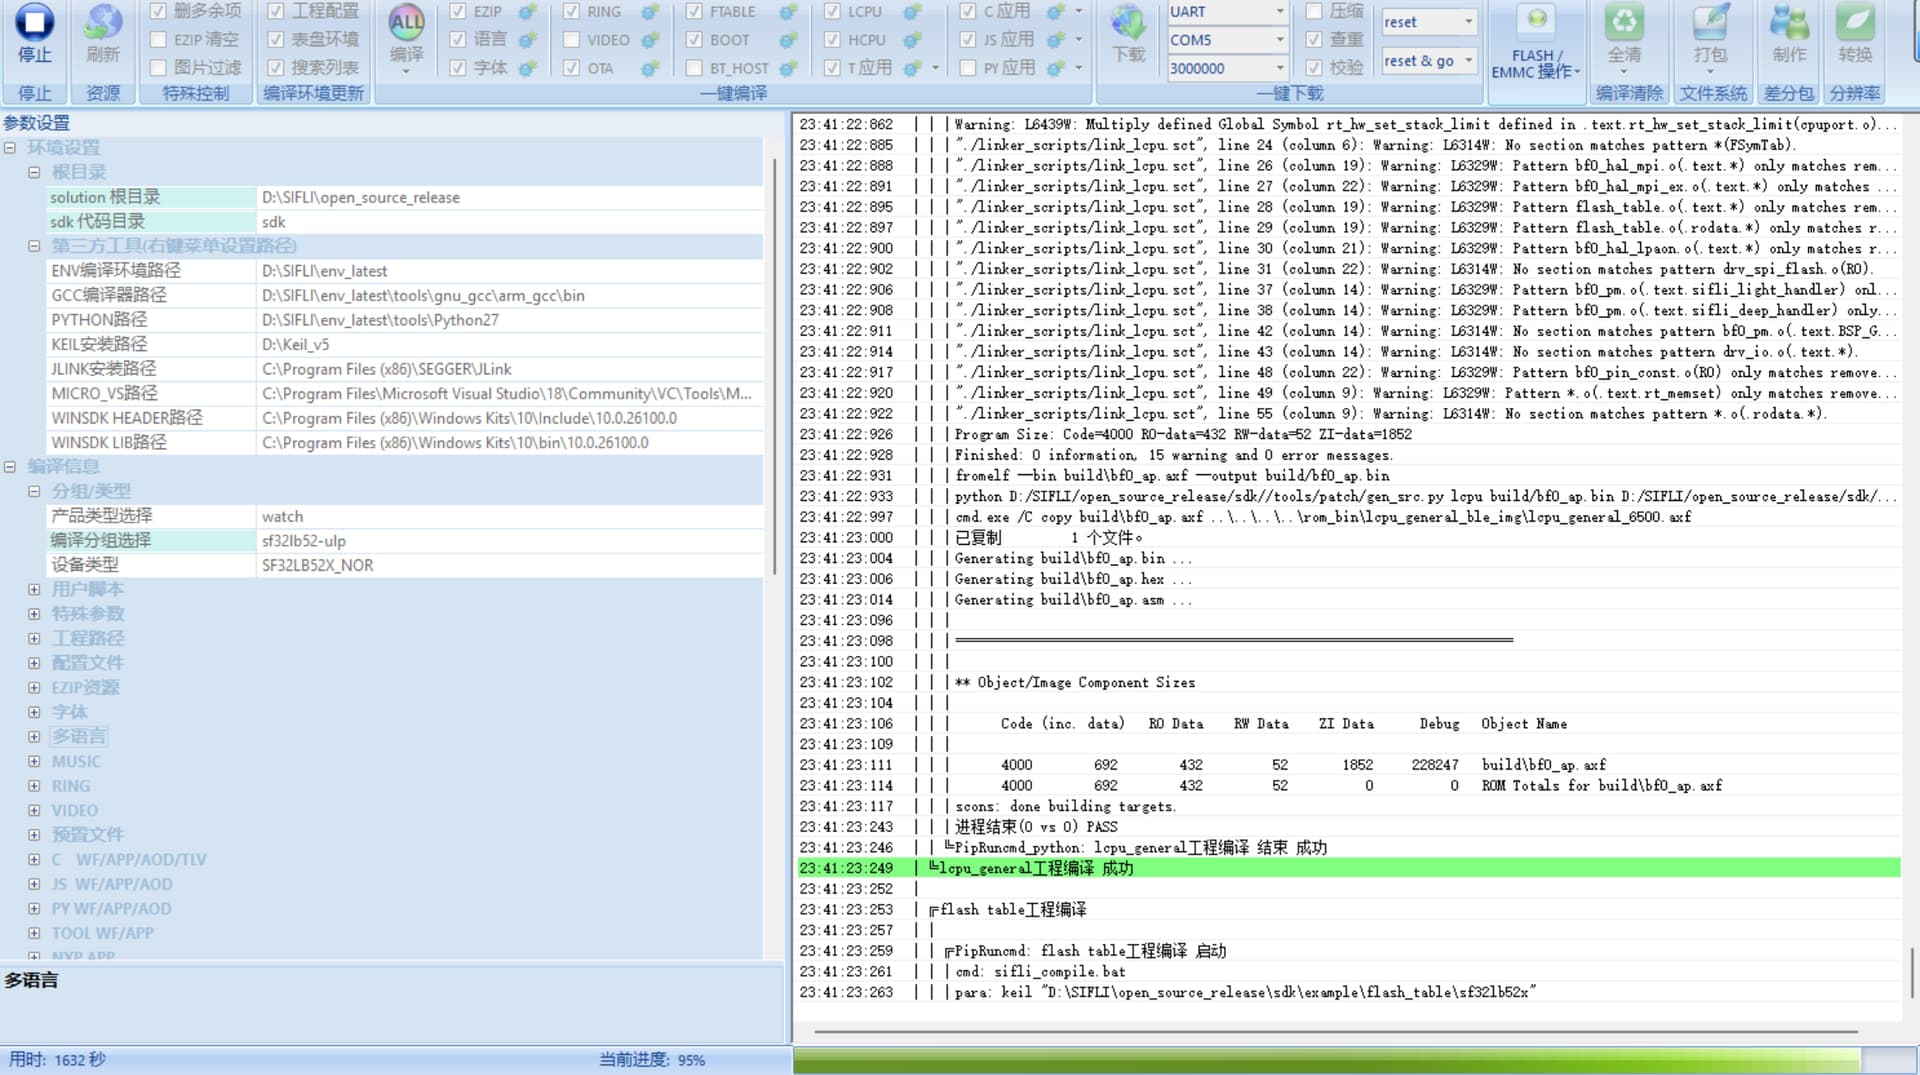Check the BT_HOST option
This screenshot has width=1920, height=1075.
coord(694,68)
